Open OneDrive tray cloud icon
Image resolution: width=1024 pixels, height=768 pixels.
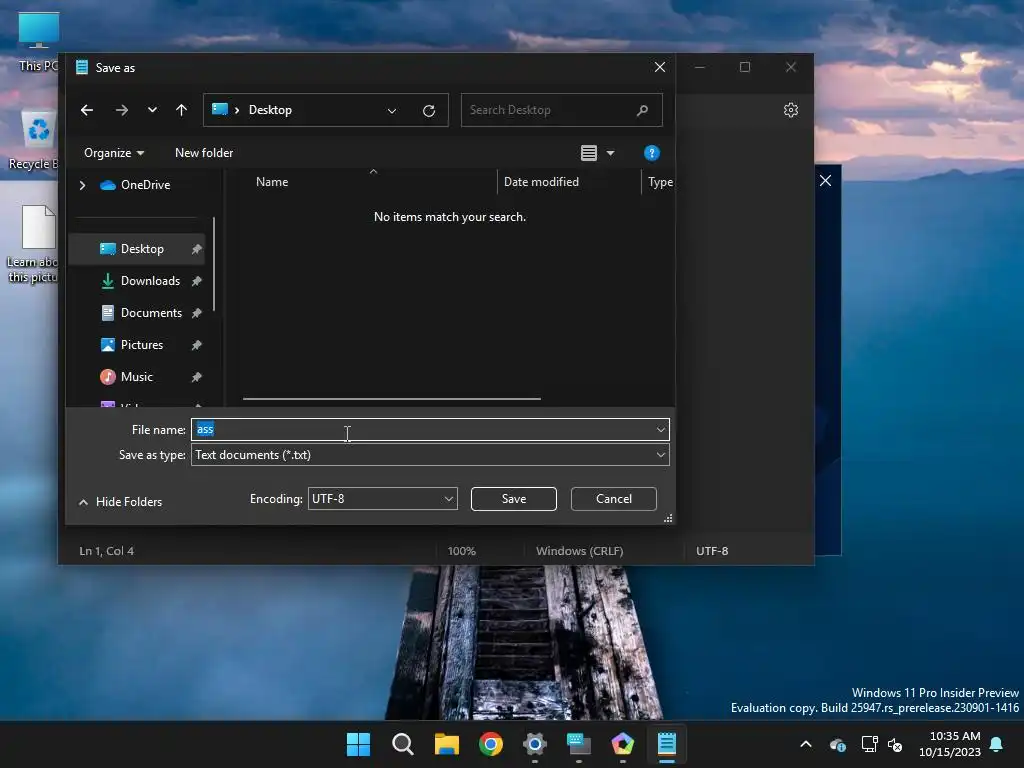(837, 744)
